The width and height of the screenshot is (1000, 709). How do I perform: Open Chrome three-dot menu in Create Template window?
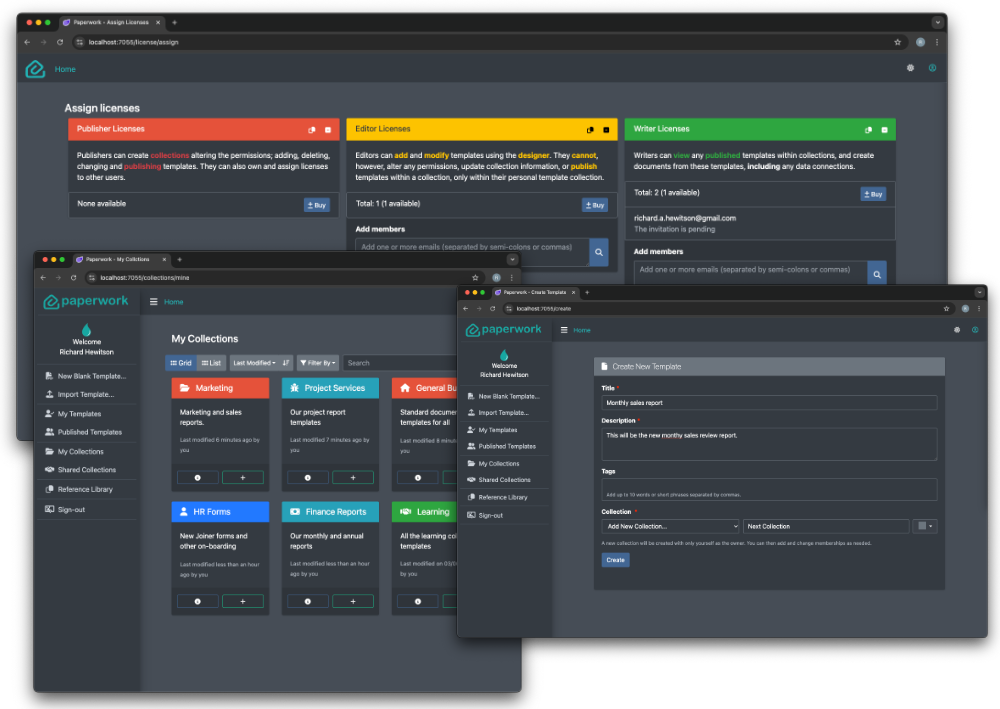pos(979,309)
